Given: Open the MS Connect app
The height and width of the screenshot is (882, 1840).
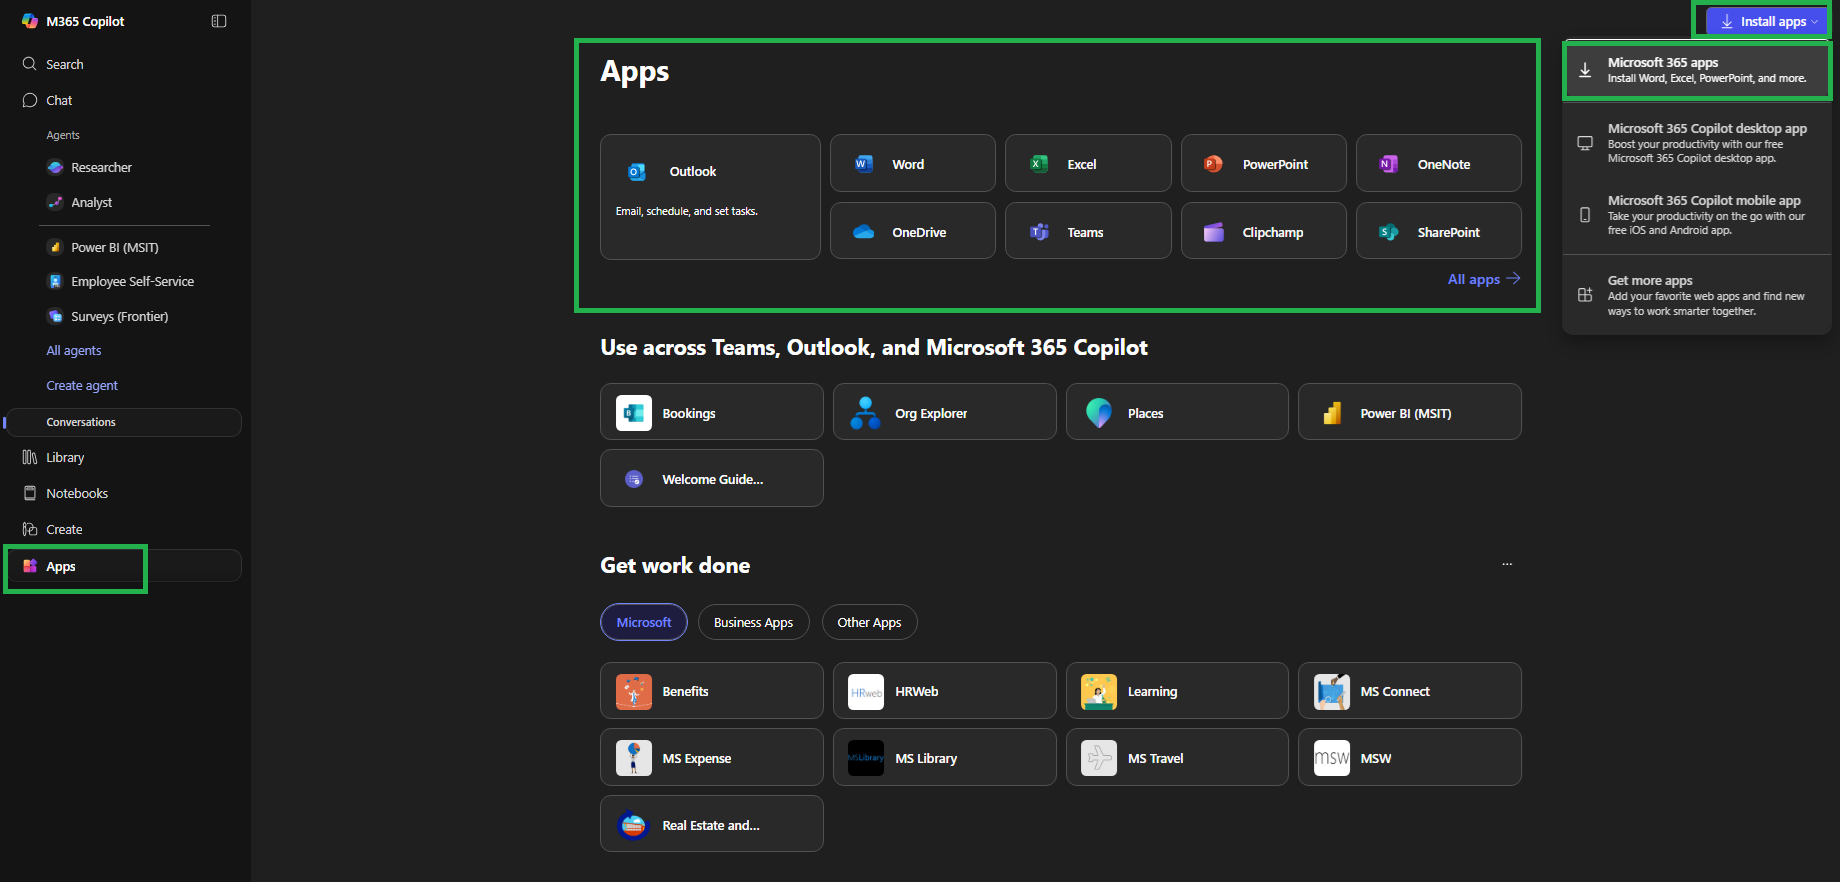Looking at the screenshot, I should tap(1410, 691).
